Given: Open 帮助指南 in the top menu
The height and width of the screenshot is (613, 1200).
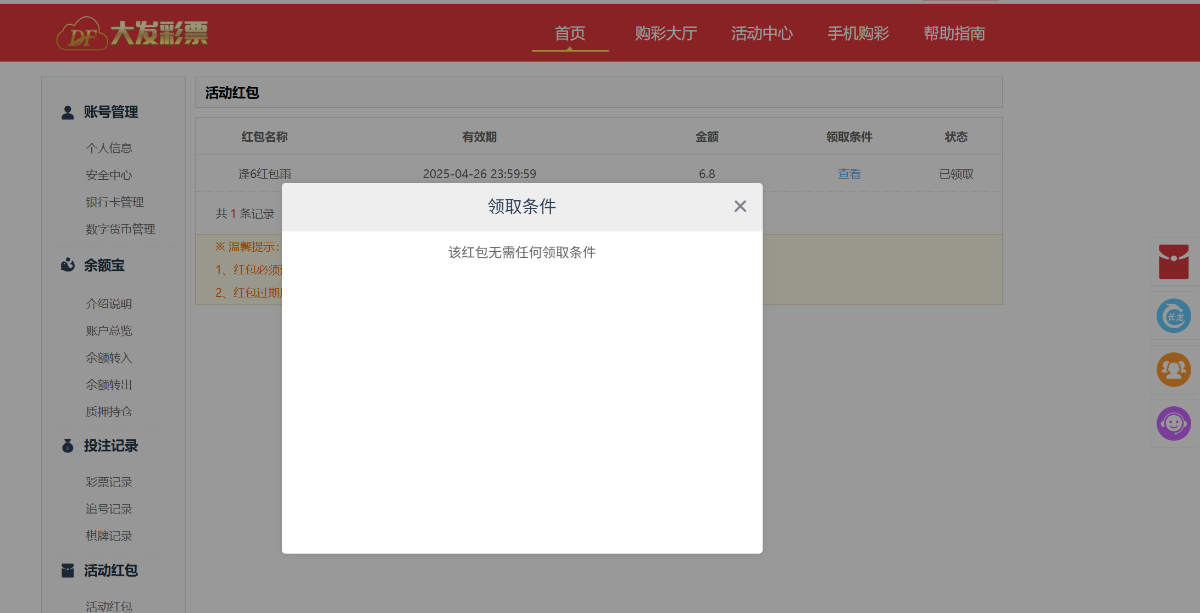Looking at the screenshot, I should [954, 33].
